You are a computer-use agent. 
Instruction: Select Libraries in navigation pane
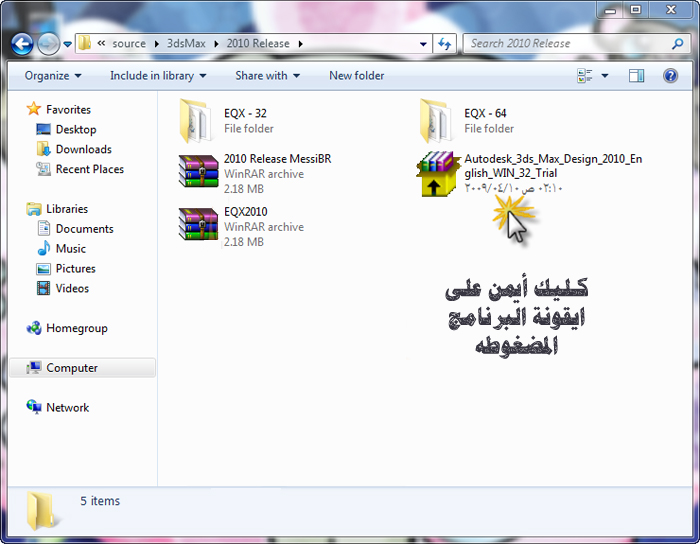tap(67, 209)
